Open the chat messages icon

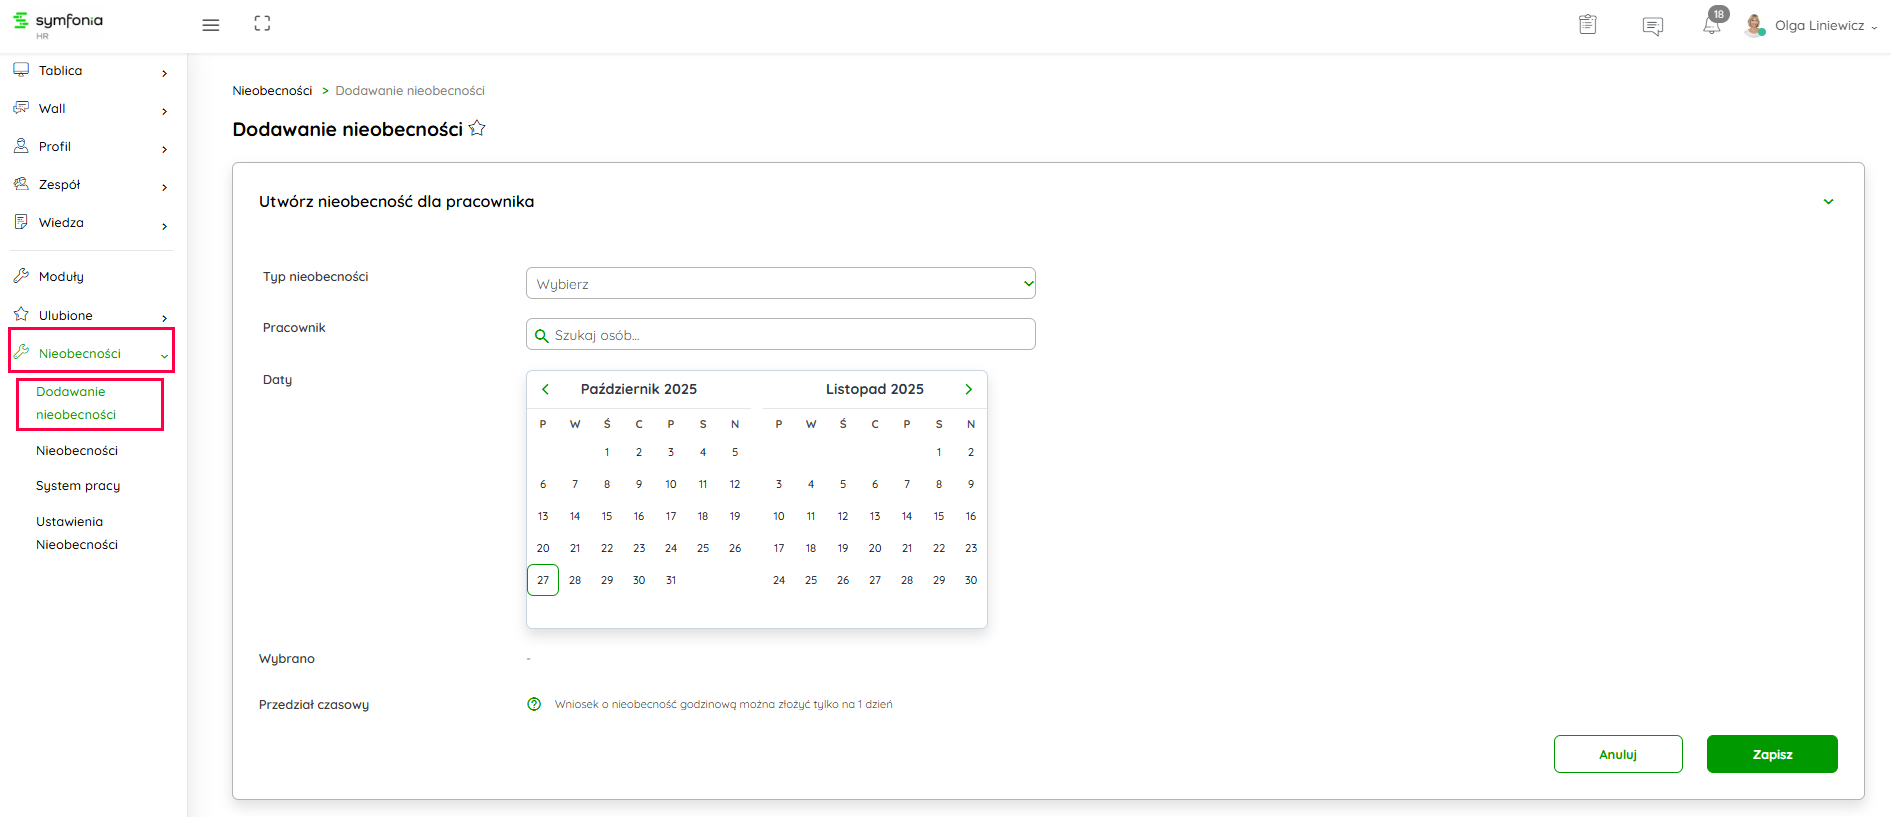(1652, 26)
